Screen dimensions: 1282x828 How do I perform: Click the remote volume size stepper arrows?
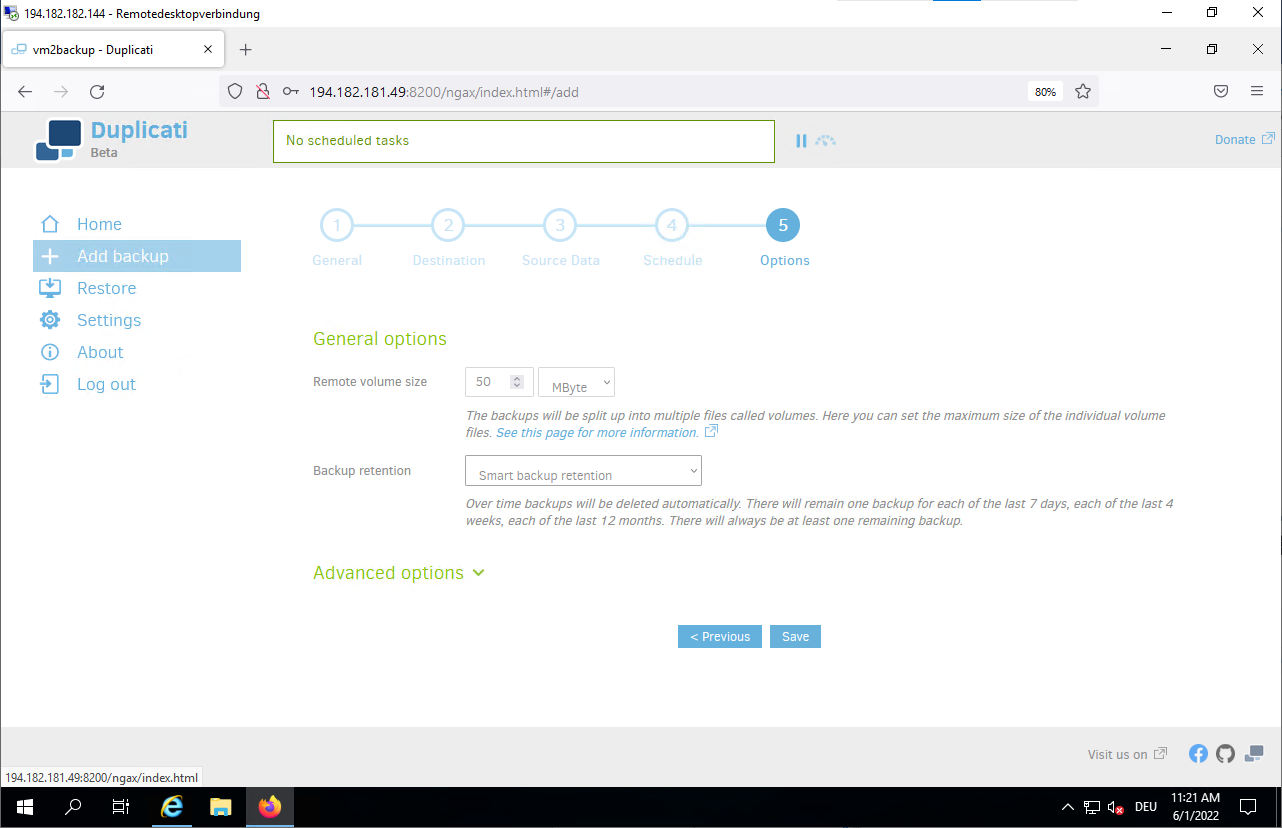coord(517,382)
